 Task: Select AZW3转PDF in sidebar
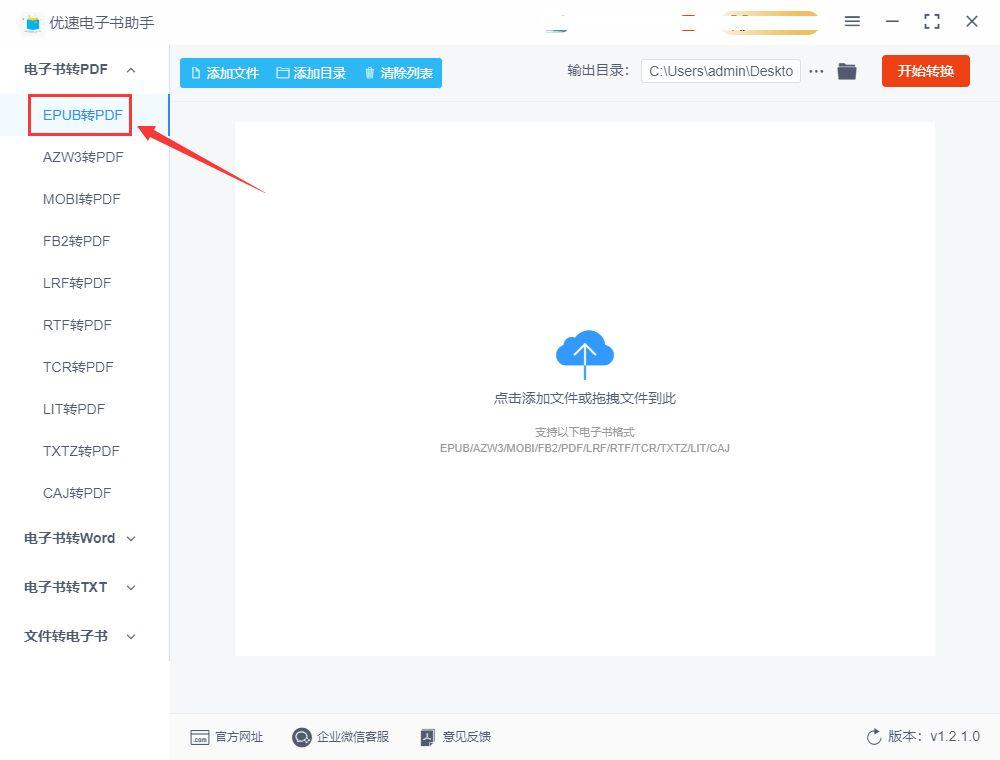pos(83,157)
